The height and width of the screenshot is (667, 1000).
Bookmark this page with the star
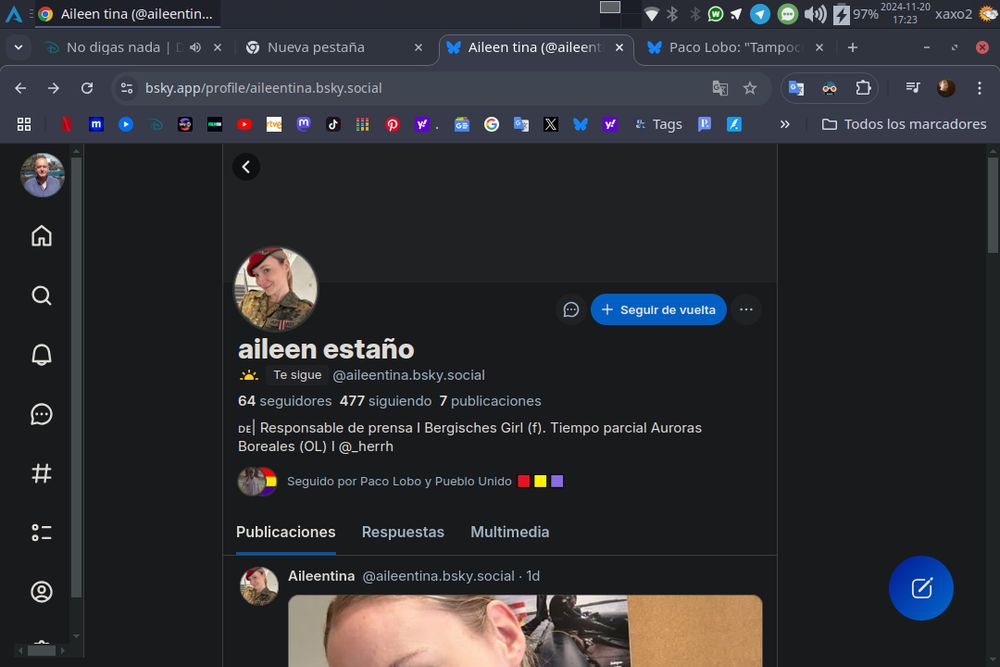coord(750,88)
